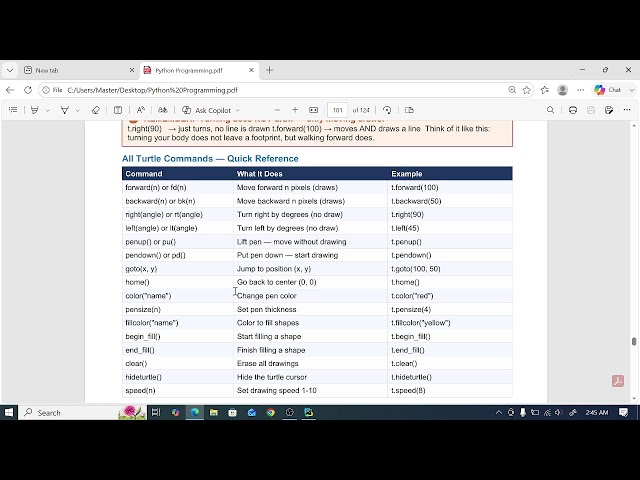
Task: Click the scrollbar down arrow
Action: tap(634, 398)
